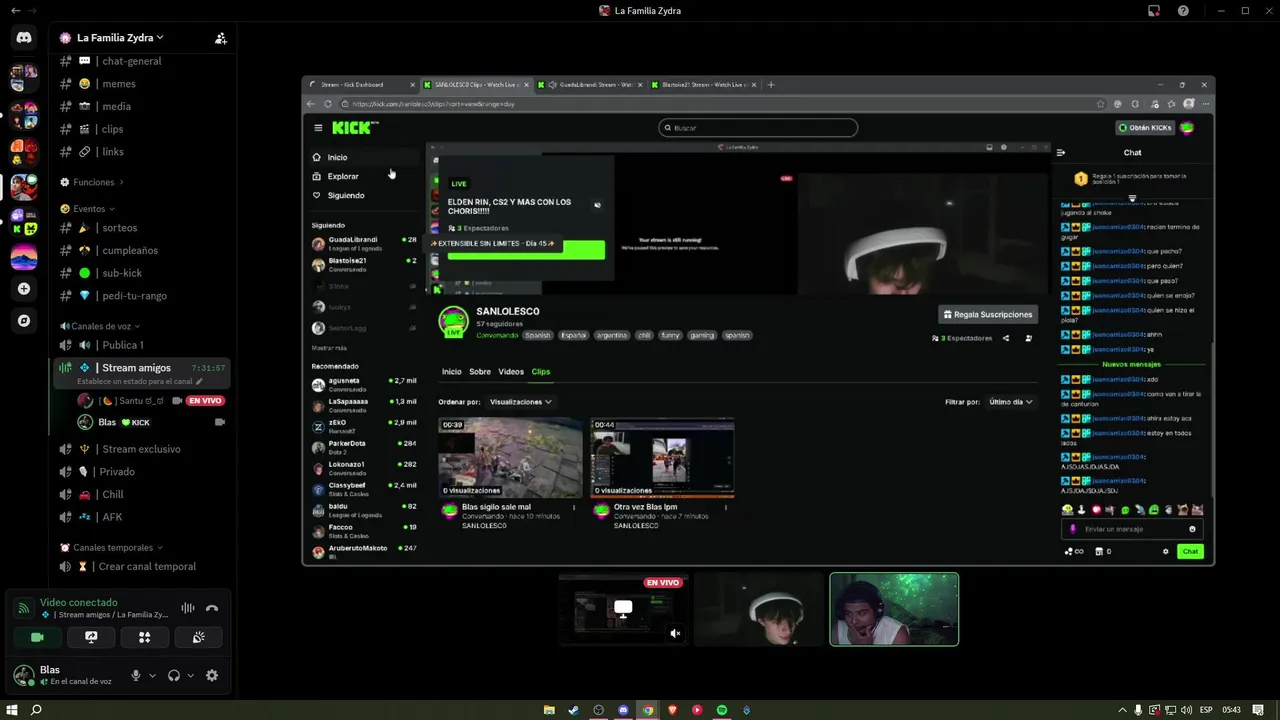This screenshot has width=1280, height=720.
Task: Open the Último día filter dropdown
Action: point(1010,402)
